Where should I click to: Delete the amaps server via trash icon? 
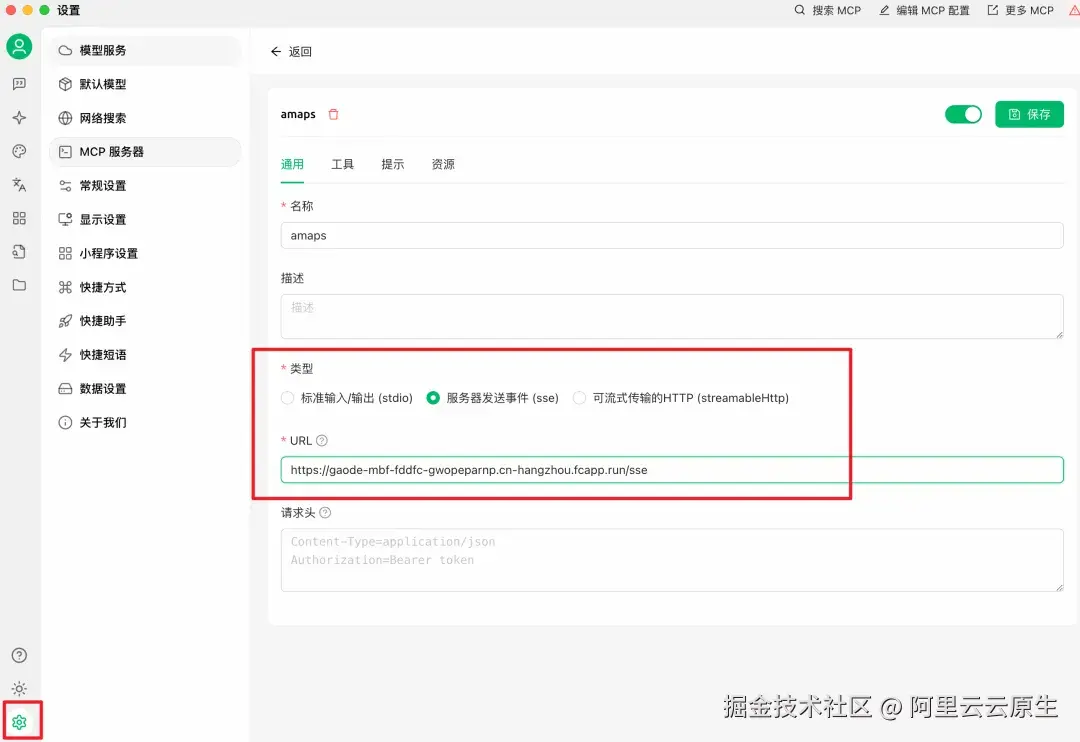[333, 114]
